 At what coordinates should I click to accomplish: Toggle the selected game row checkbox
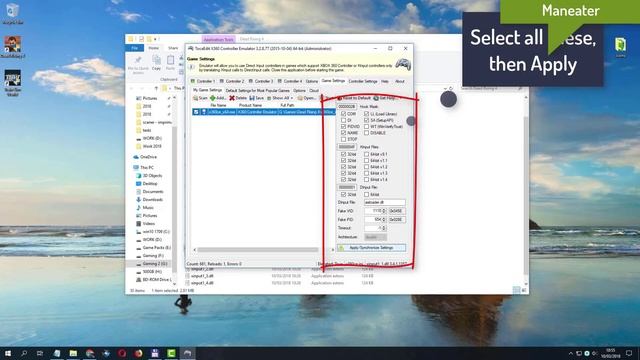pyautogui.click(x=196, y=111)
